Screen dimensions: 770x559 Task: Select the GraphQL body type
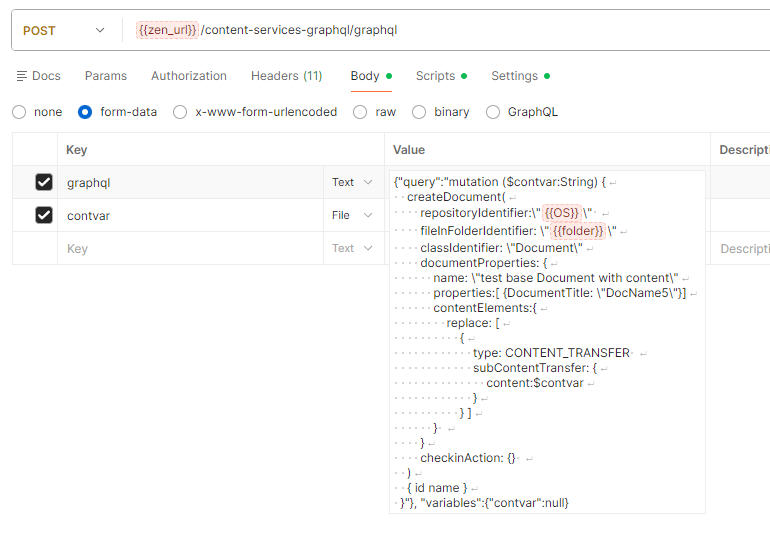point(493,112)
